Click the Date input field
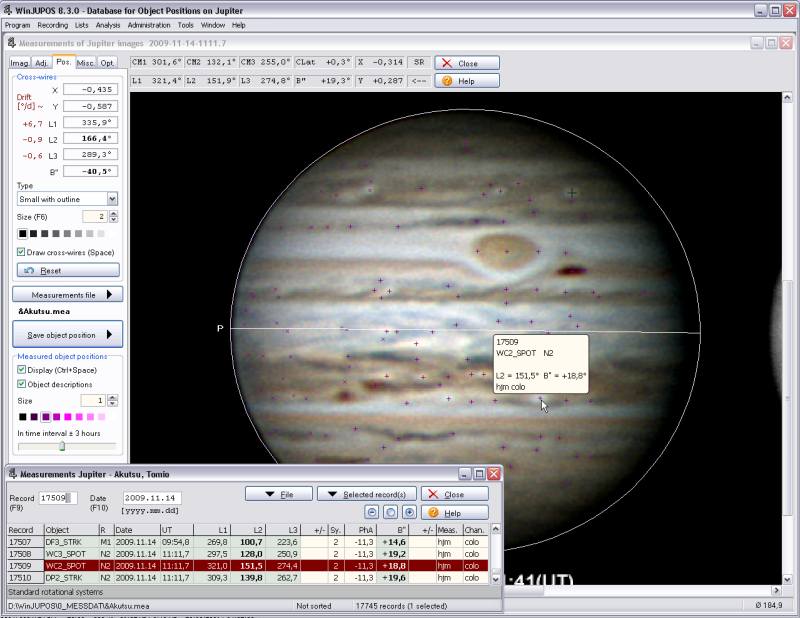This screenshot has width=800, height=618. [x=152, y=498]
